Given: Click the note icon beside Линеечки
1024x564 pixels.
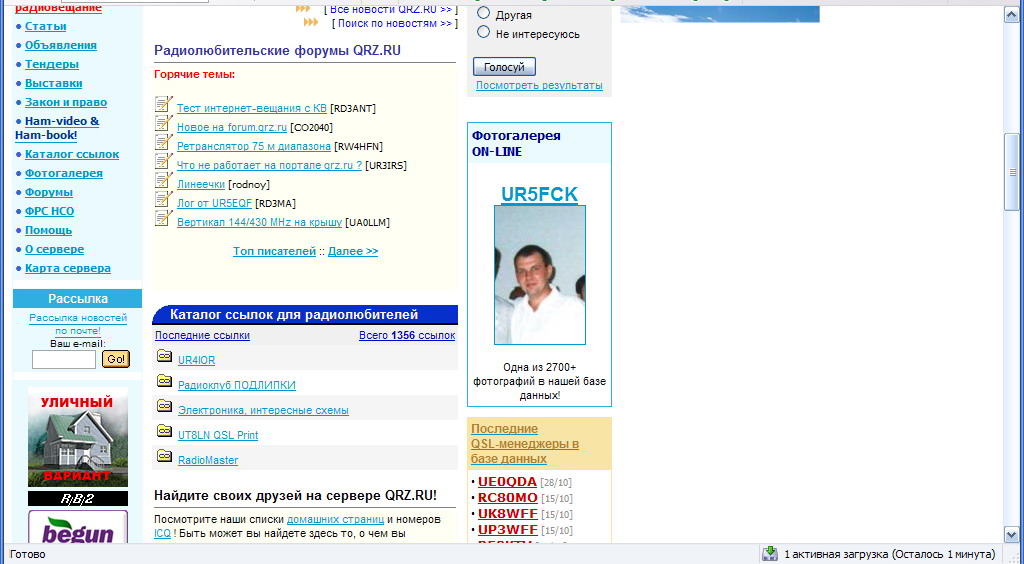Looking at the screenshot, I should pos(164,180).
